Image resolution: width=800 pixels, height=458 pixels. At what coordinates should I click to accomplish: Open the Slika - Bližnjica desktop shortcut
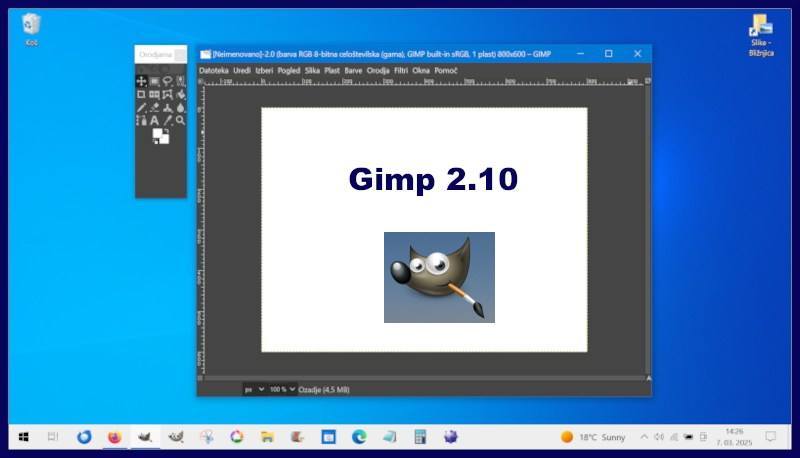coord(761,35)
